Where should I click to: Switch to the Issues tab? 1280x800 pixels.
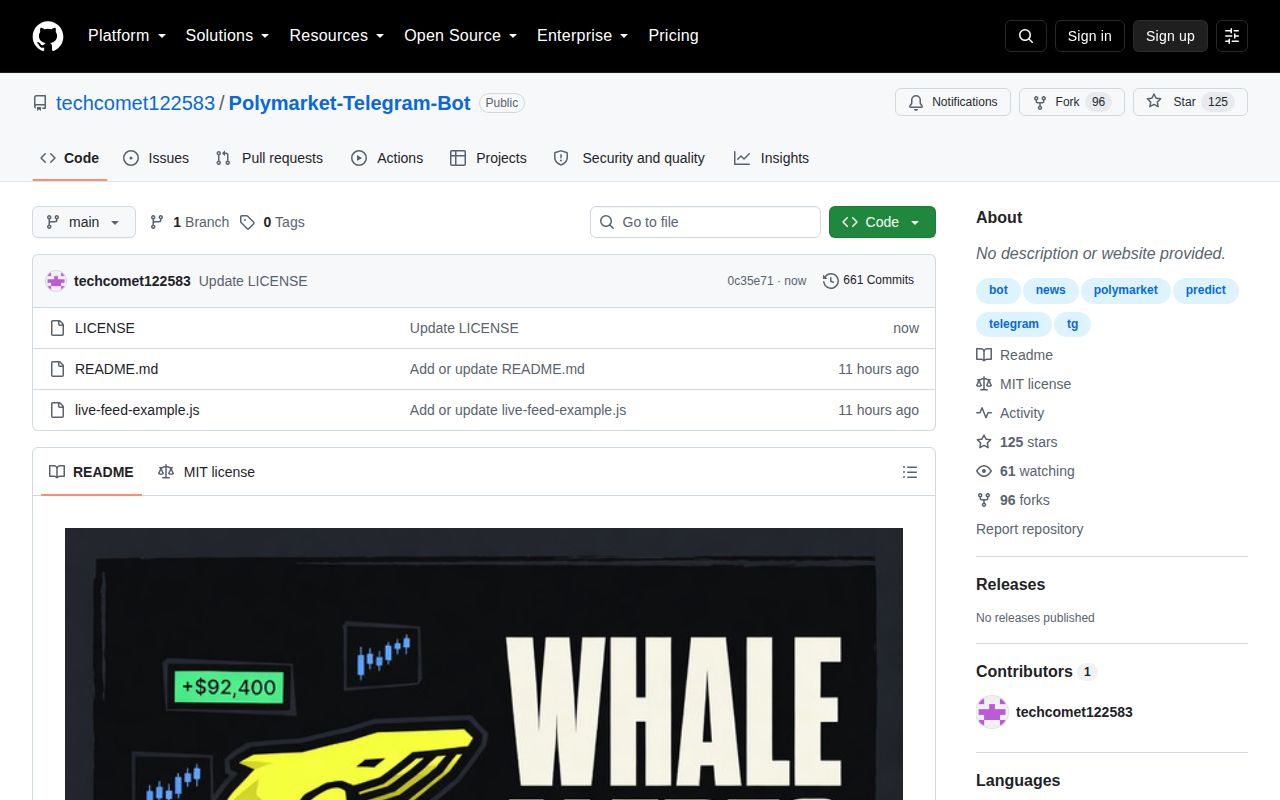click(x=156, y=158)
